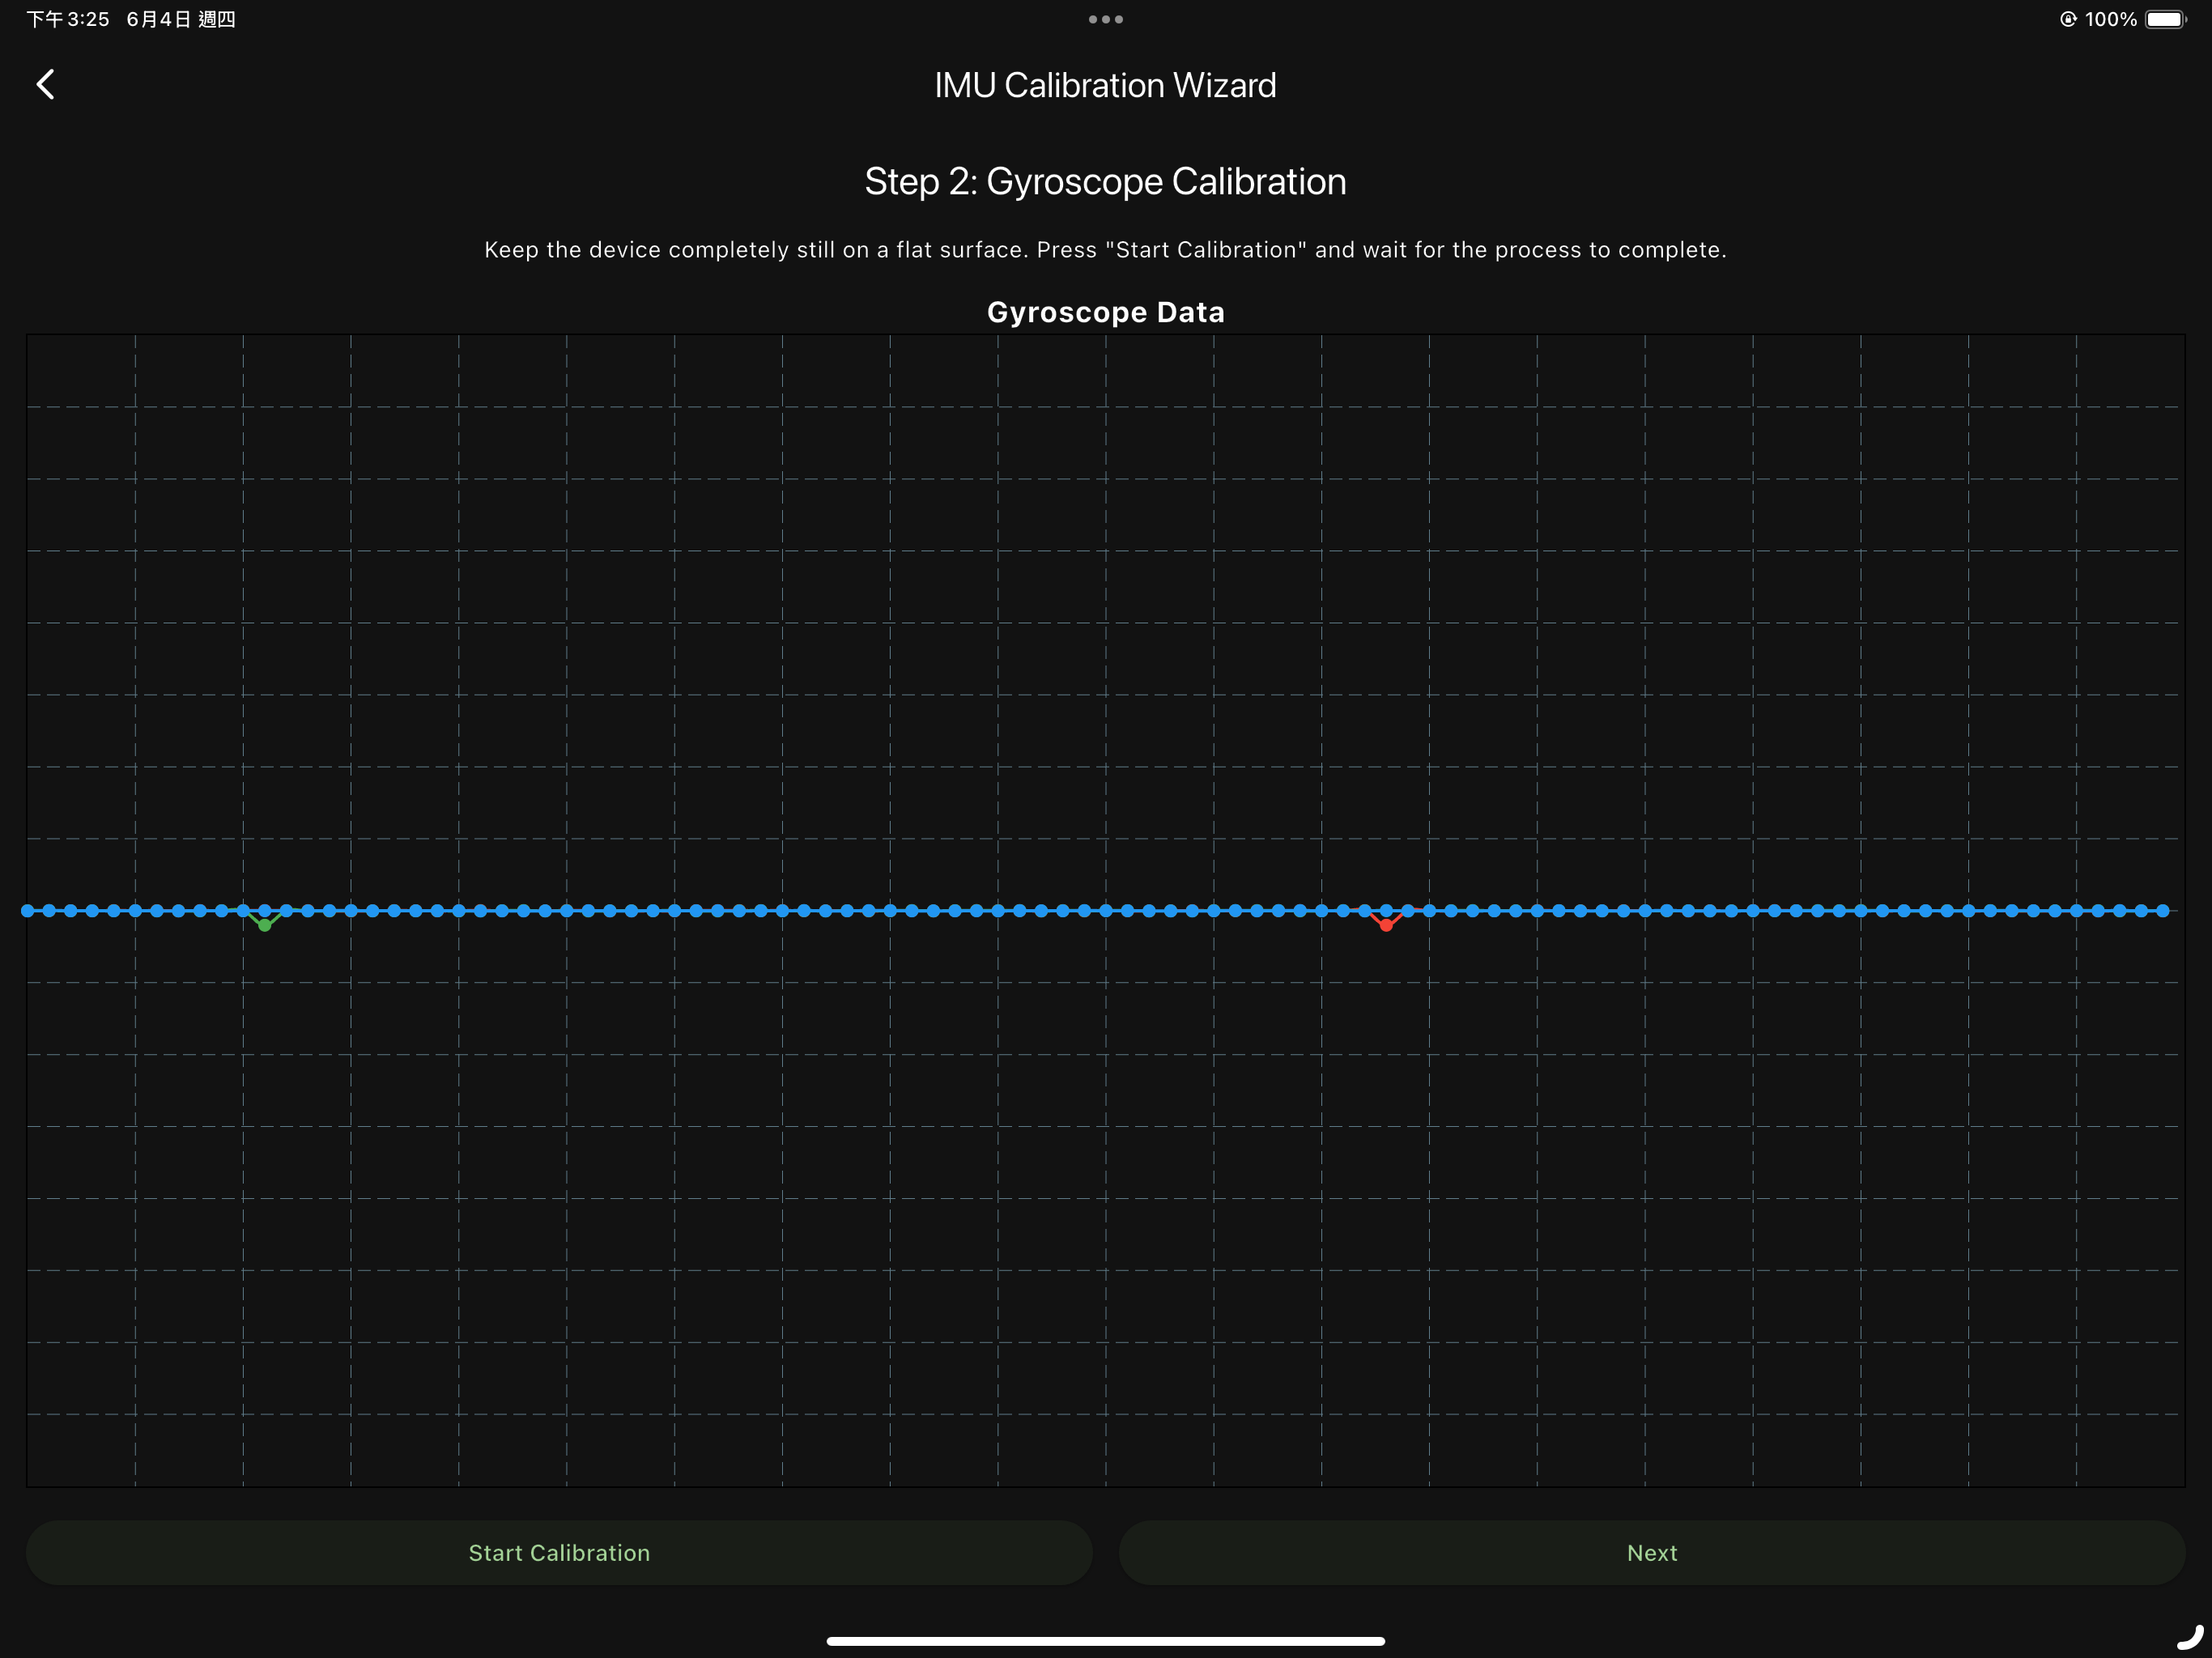Screen dimensions: 2212x1658
Task: Tap the Start Calibration button
Action: (559, 1552)
